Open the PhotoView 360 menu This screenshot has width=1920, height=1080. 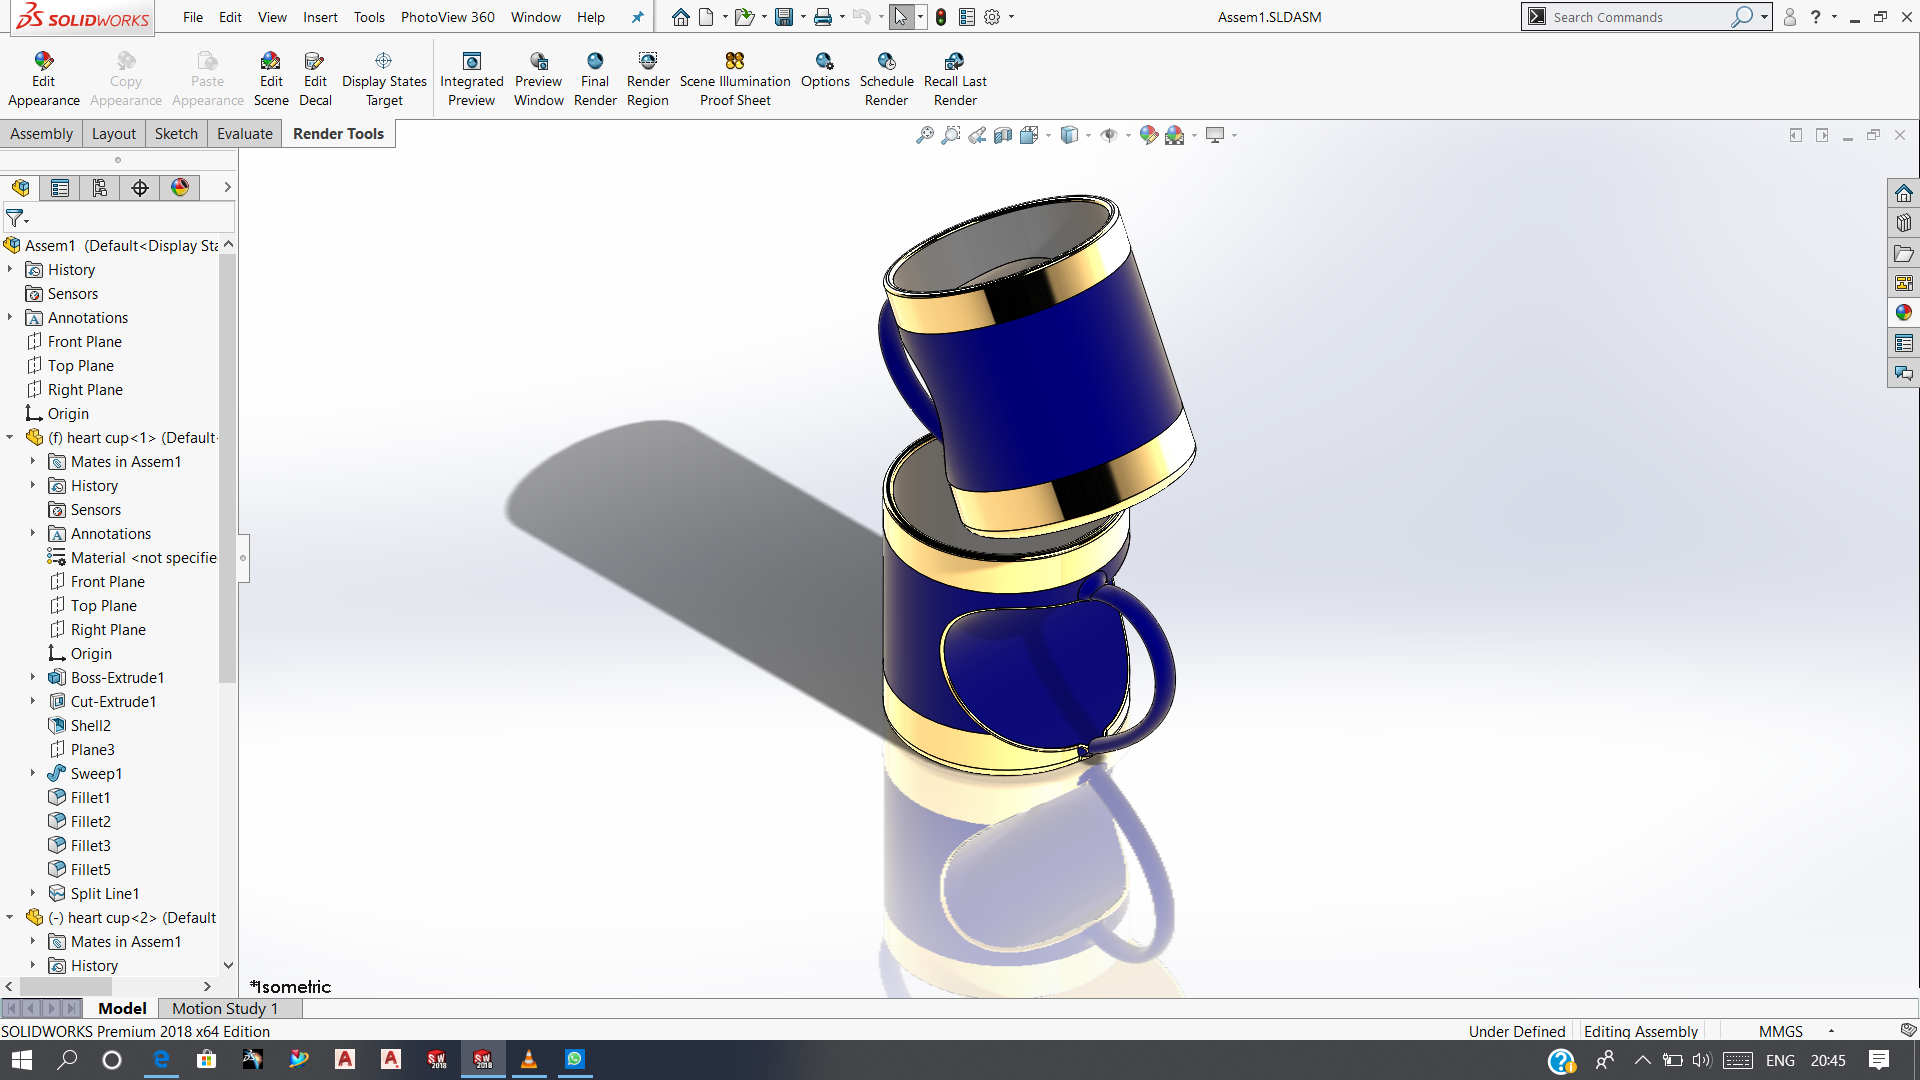(x=447, y=17)
